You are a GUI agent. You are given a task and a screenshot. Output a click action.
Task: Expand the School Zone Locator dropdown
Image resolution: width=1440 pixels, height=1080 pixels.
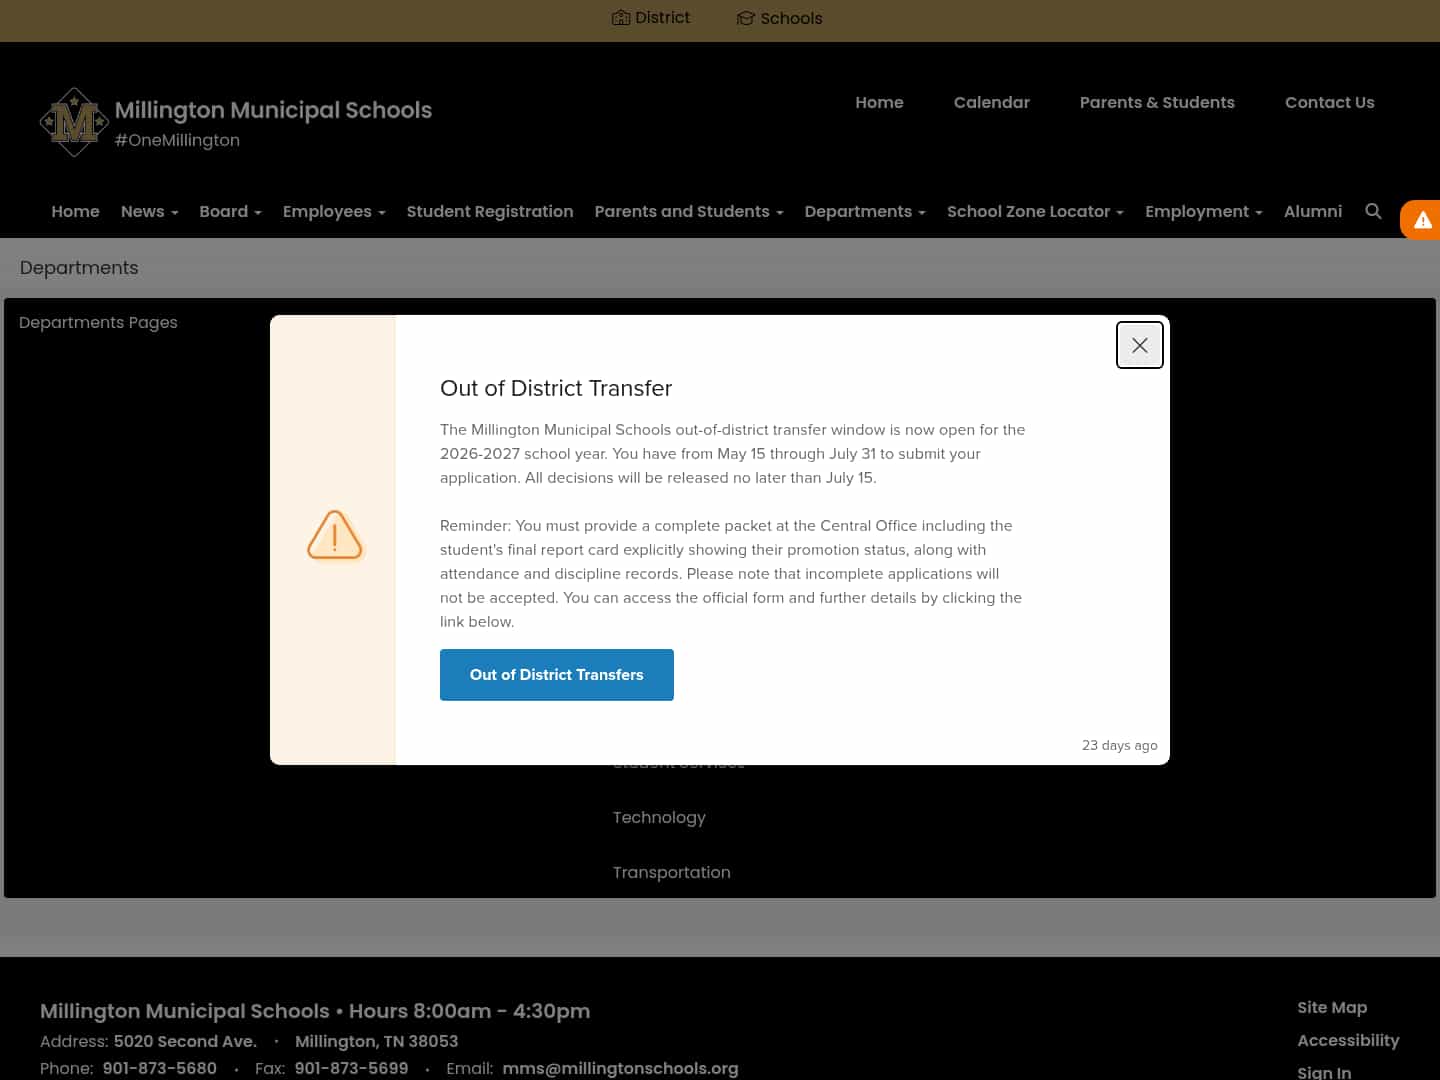1035,211
